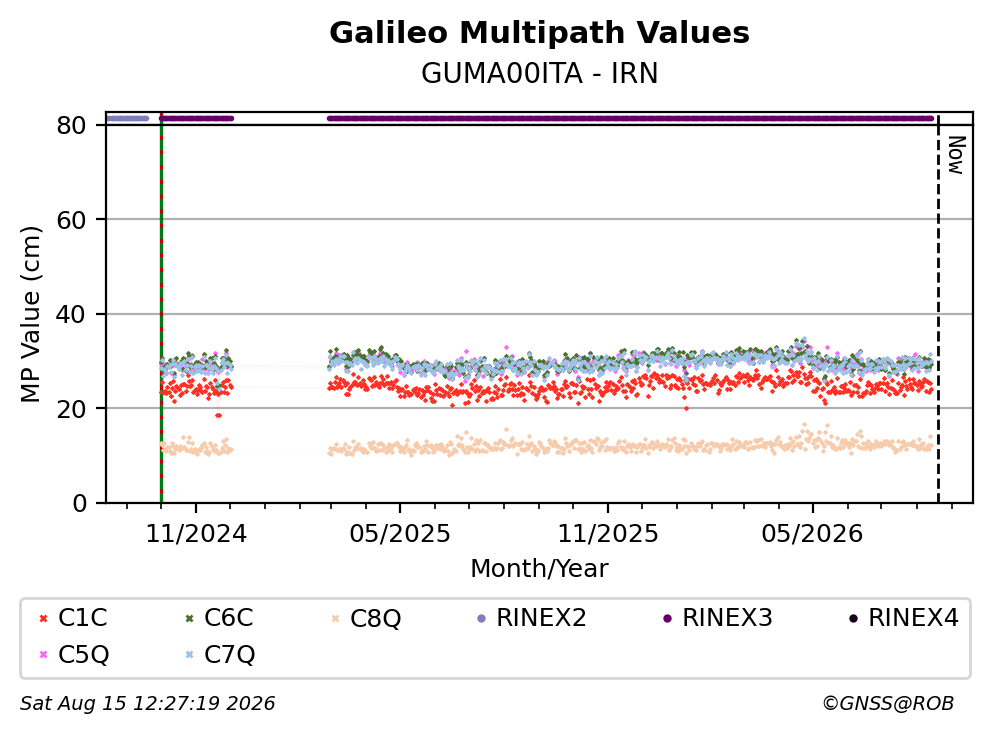Click the MP Value (cm) axis label
Screen dimensions: 992x734
[30, 314]
